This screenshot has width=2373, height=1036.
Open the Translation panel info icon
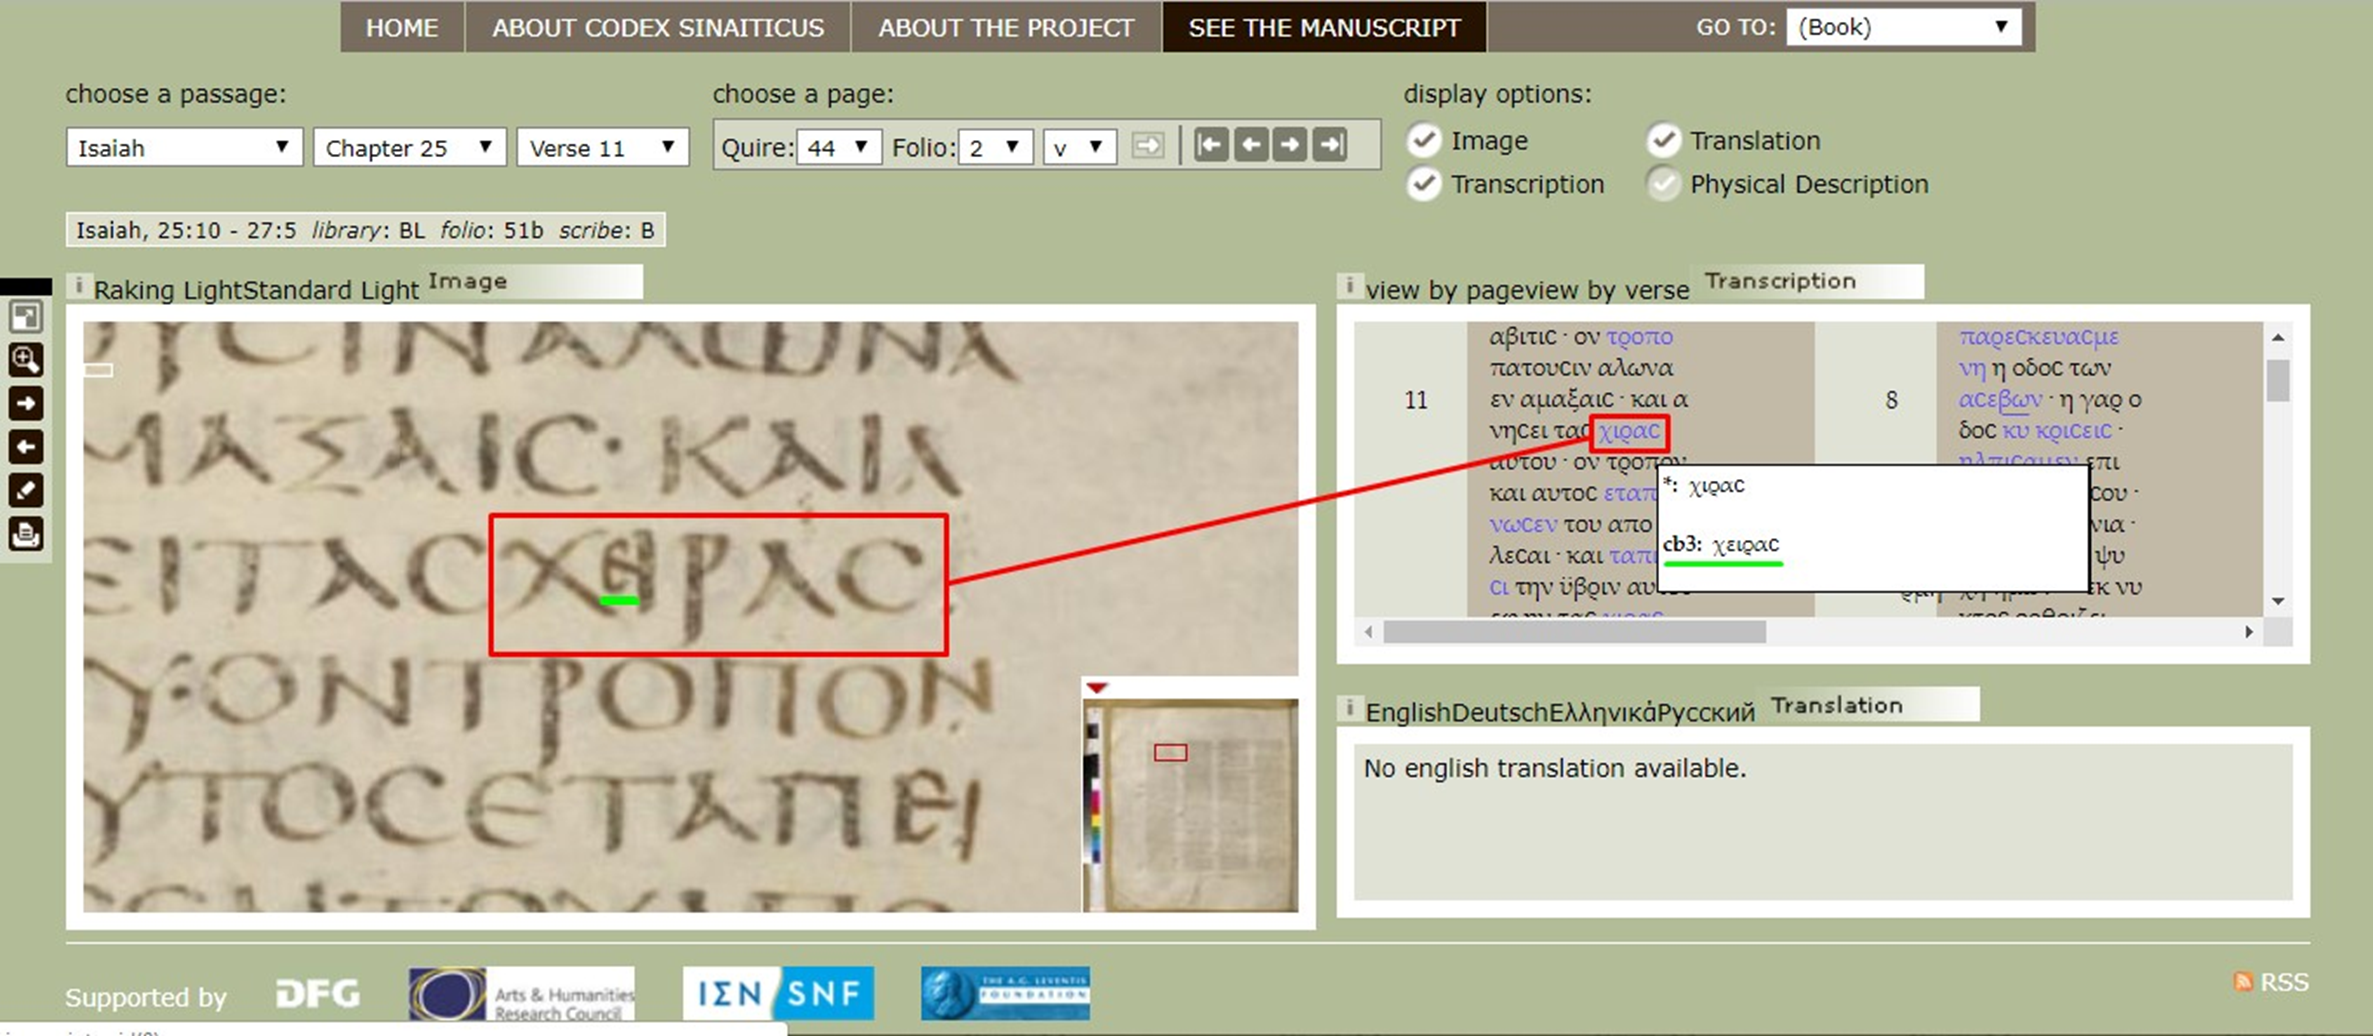[1350, 709]
